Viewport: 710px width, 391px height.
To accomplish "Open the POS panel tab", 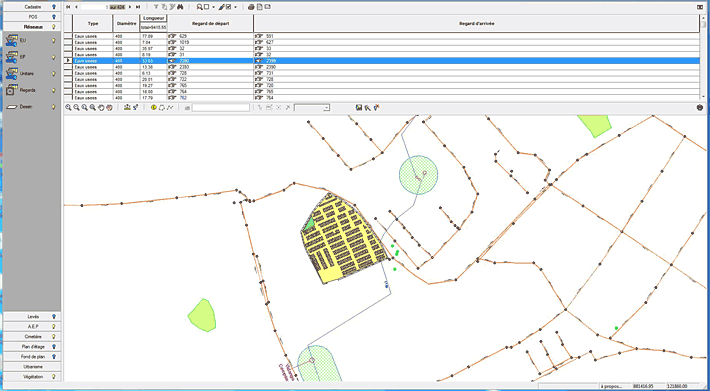I will pos(32,17).
